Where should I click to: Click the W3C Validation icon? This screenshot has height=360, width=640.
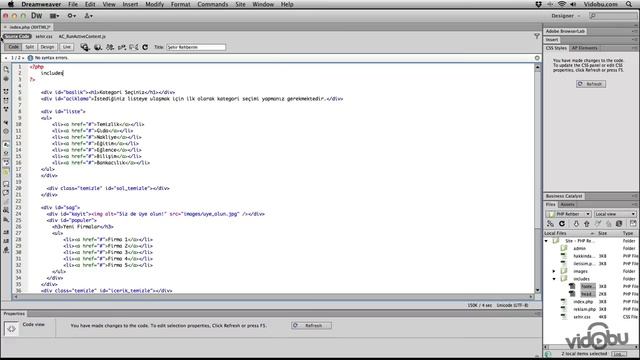(122, 47)
